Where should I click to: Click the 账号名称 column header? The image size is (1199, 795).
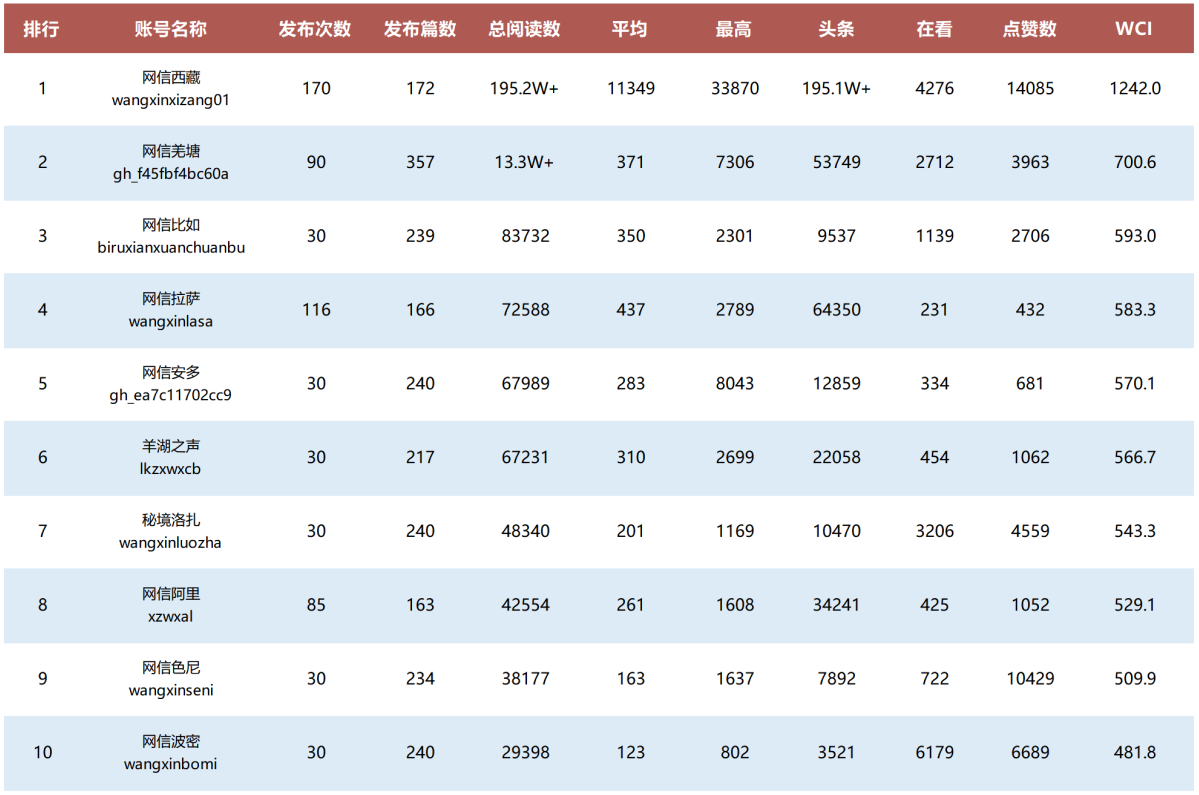[171, 29]
